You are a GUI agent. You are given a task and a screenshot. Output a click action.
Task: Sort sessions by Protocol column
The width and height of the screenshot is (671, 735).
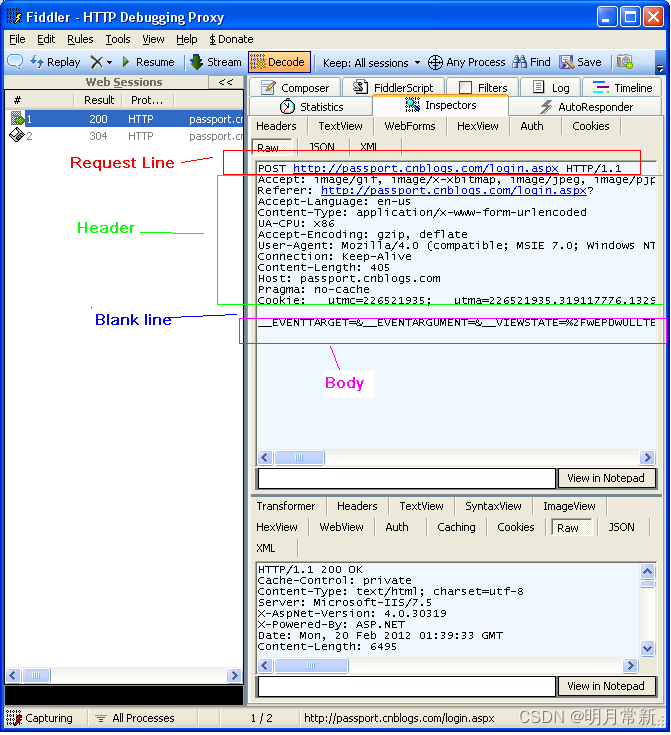(x=147, y=100)
